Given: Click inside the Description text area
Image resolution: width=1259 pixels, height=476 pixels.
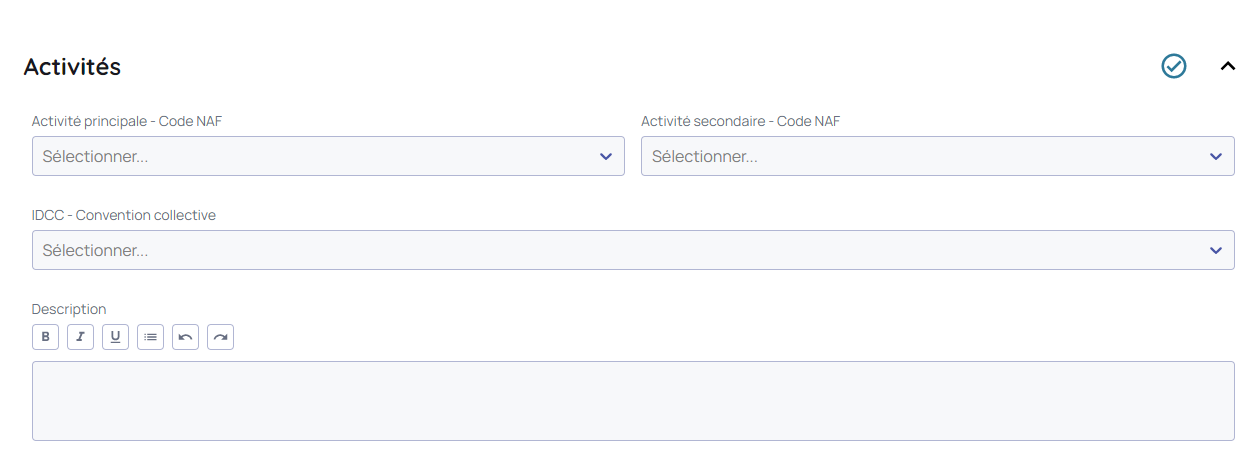Looking at the screenshot, I should (633, 401).
